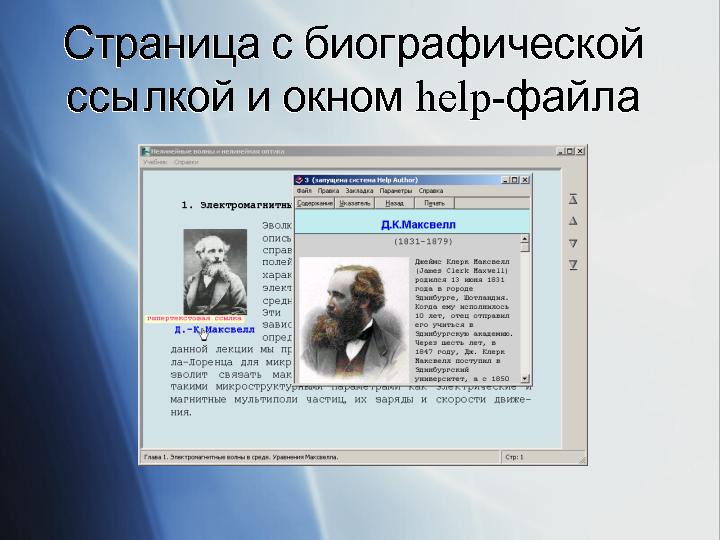Minimize the Help Author window
The image size is (720, 540).
click(505, 180)
